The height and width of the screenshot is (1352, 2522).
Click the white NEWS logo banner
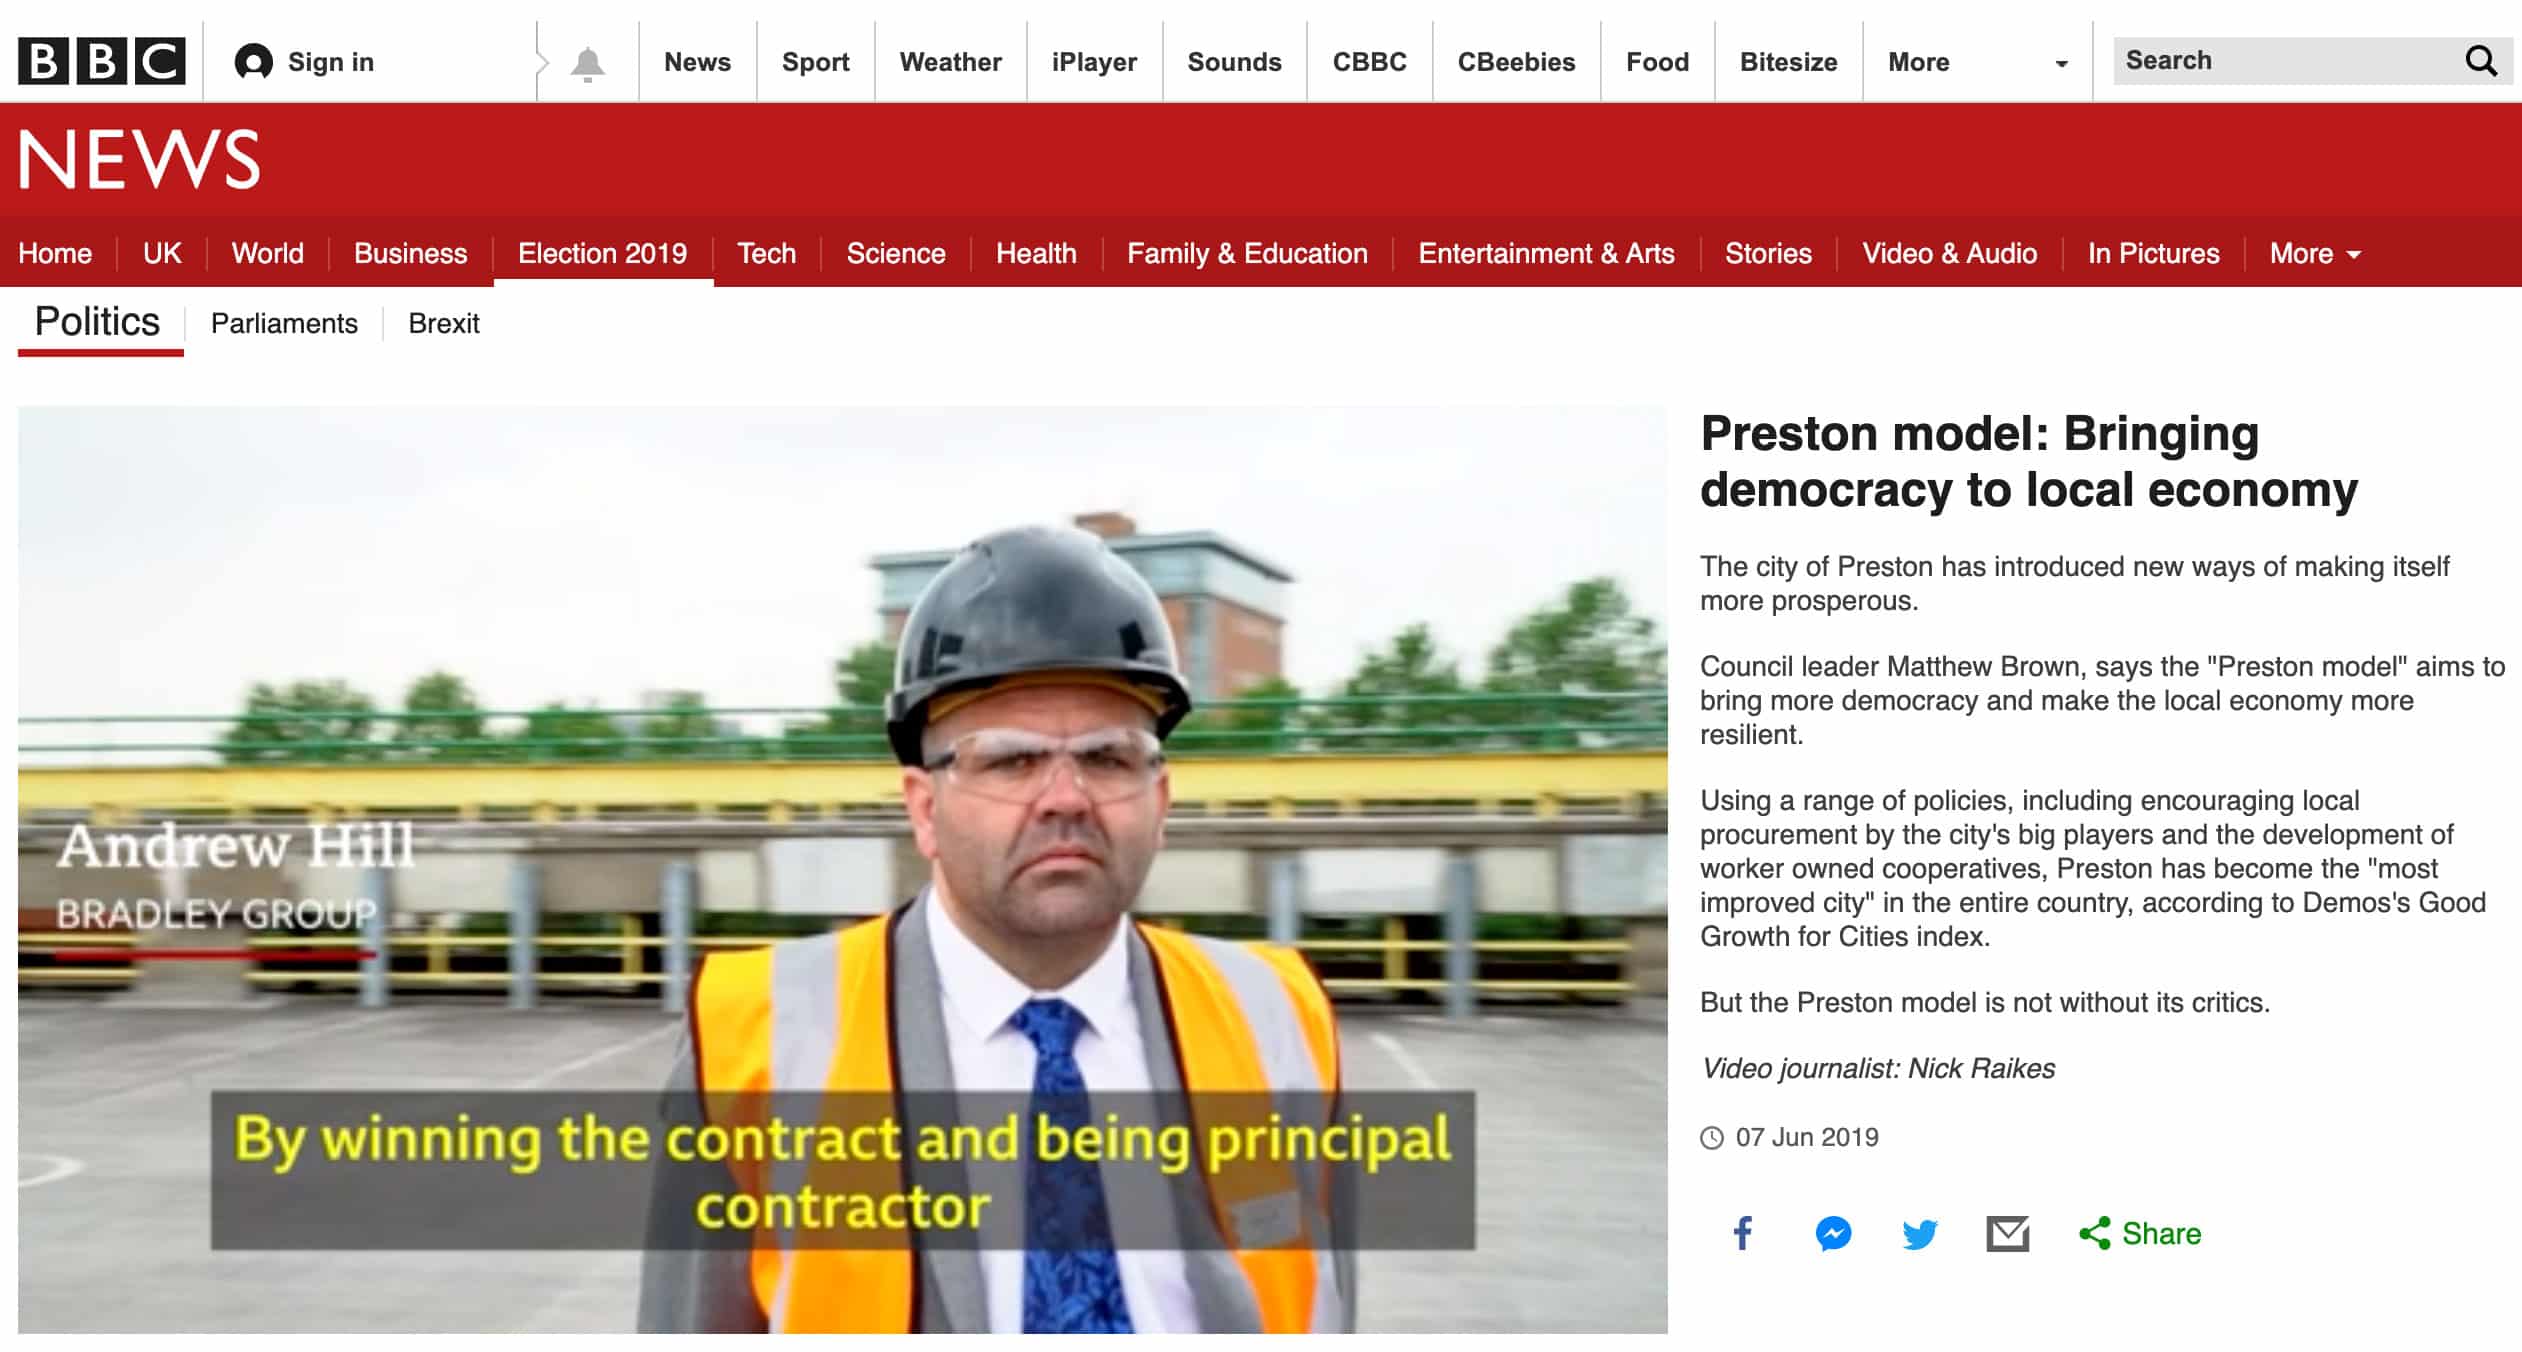click(x=139, y=159)
